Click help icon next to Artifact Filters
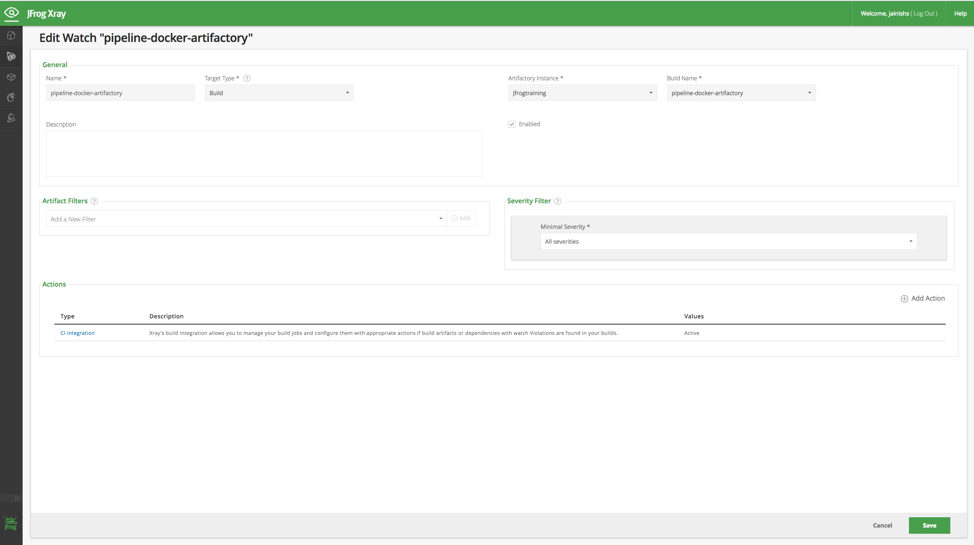Screen dimensions: 974x545 95,201
